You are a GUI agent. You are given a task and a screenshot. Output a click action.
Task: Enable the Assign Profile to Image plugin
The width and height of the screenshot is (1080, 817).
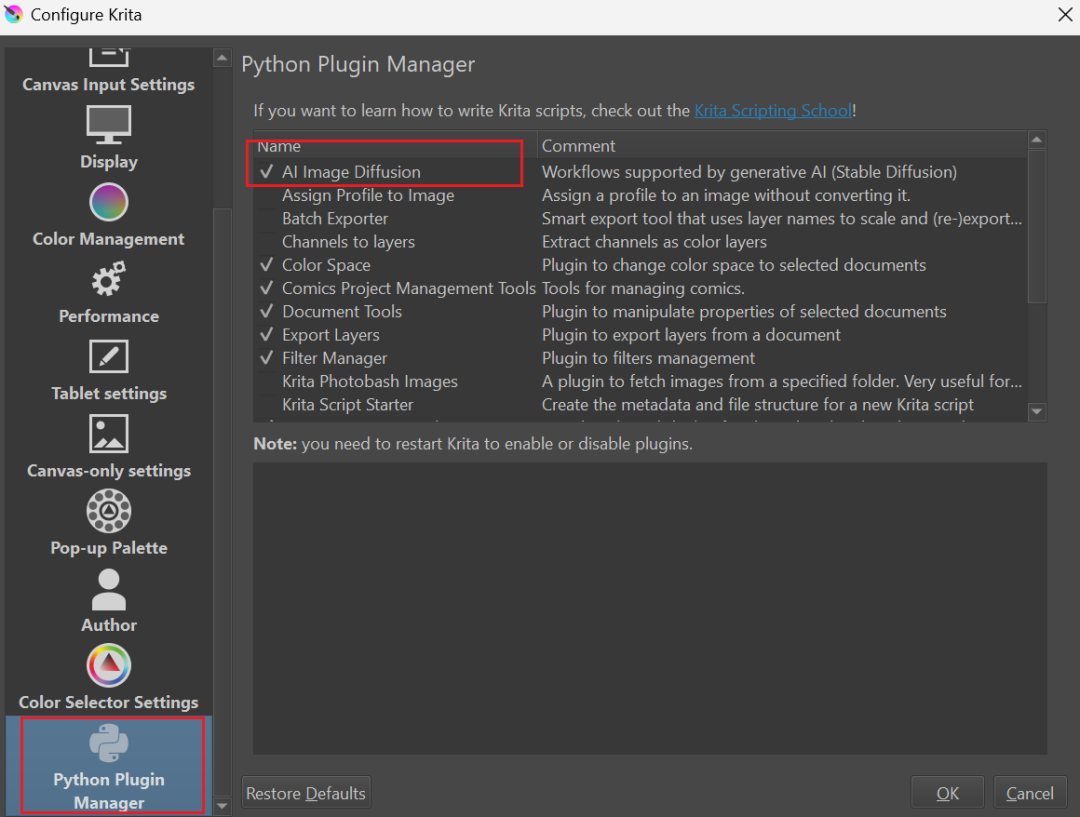(267, 195)
